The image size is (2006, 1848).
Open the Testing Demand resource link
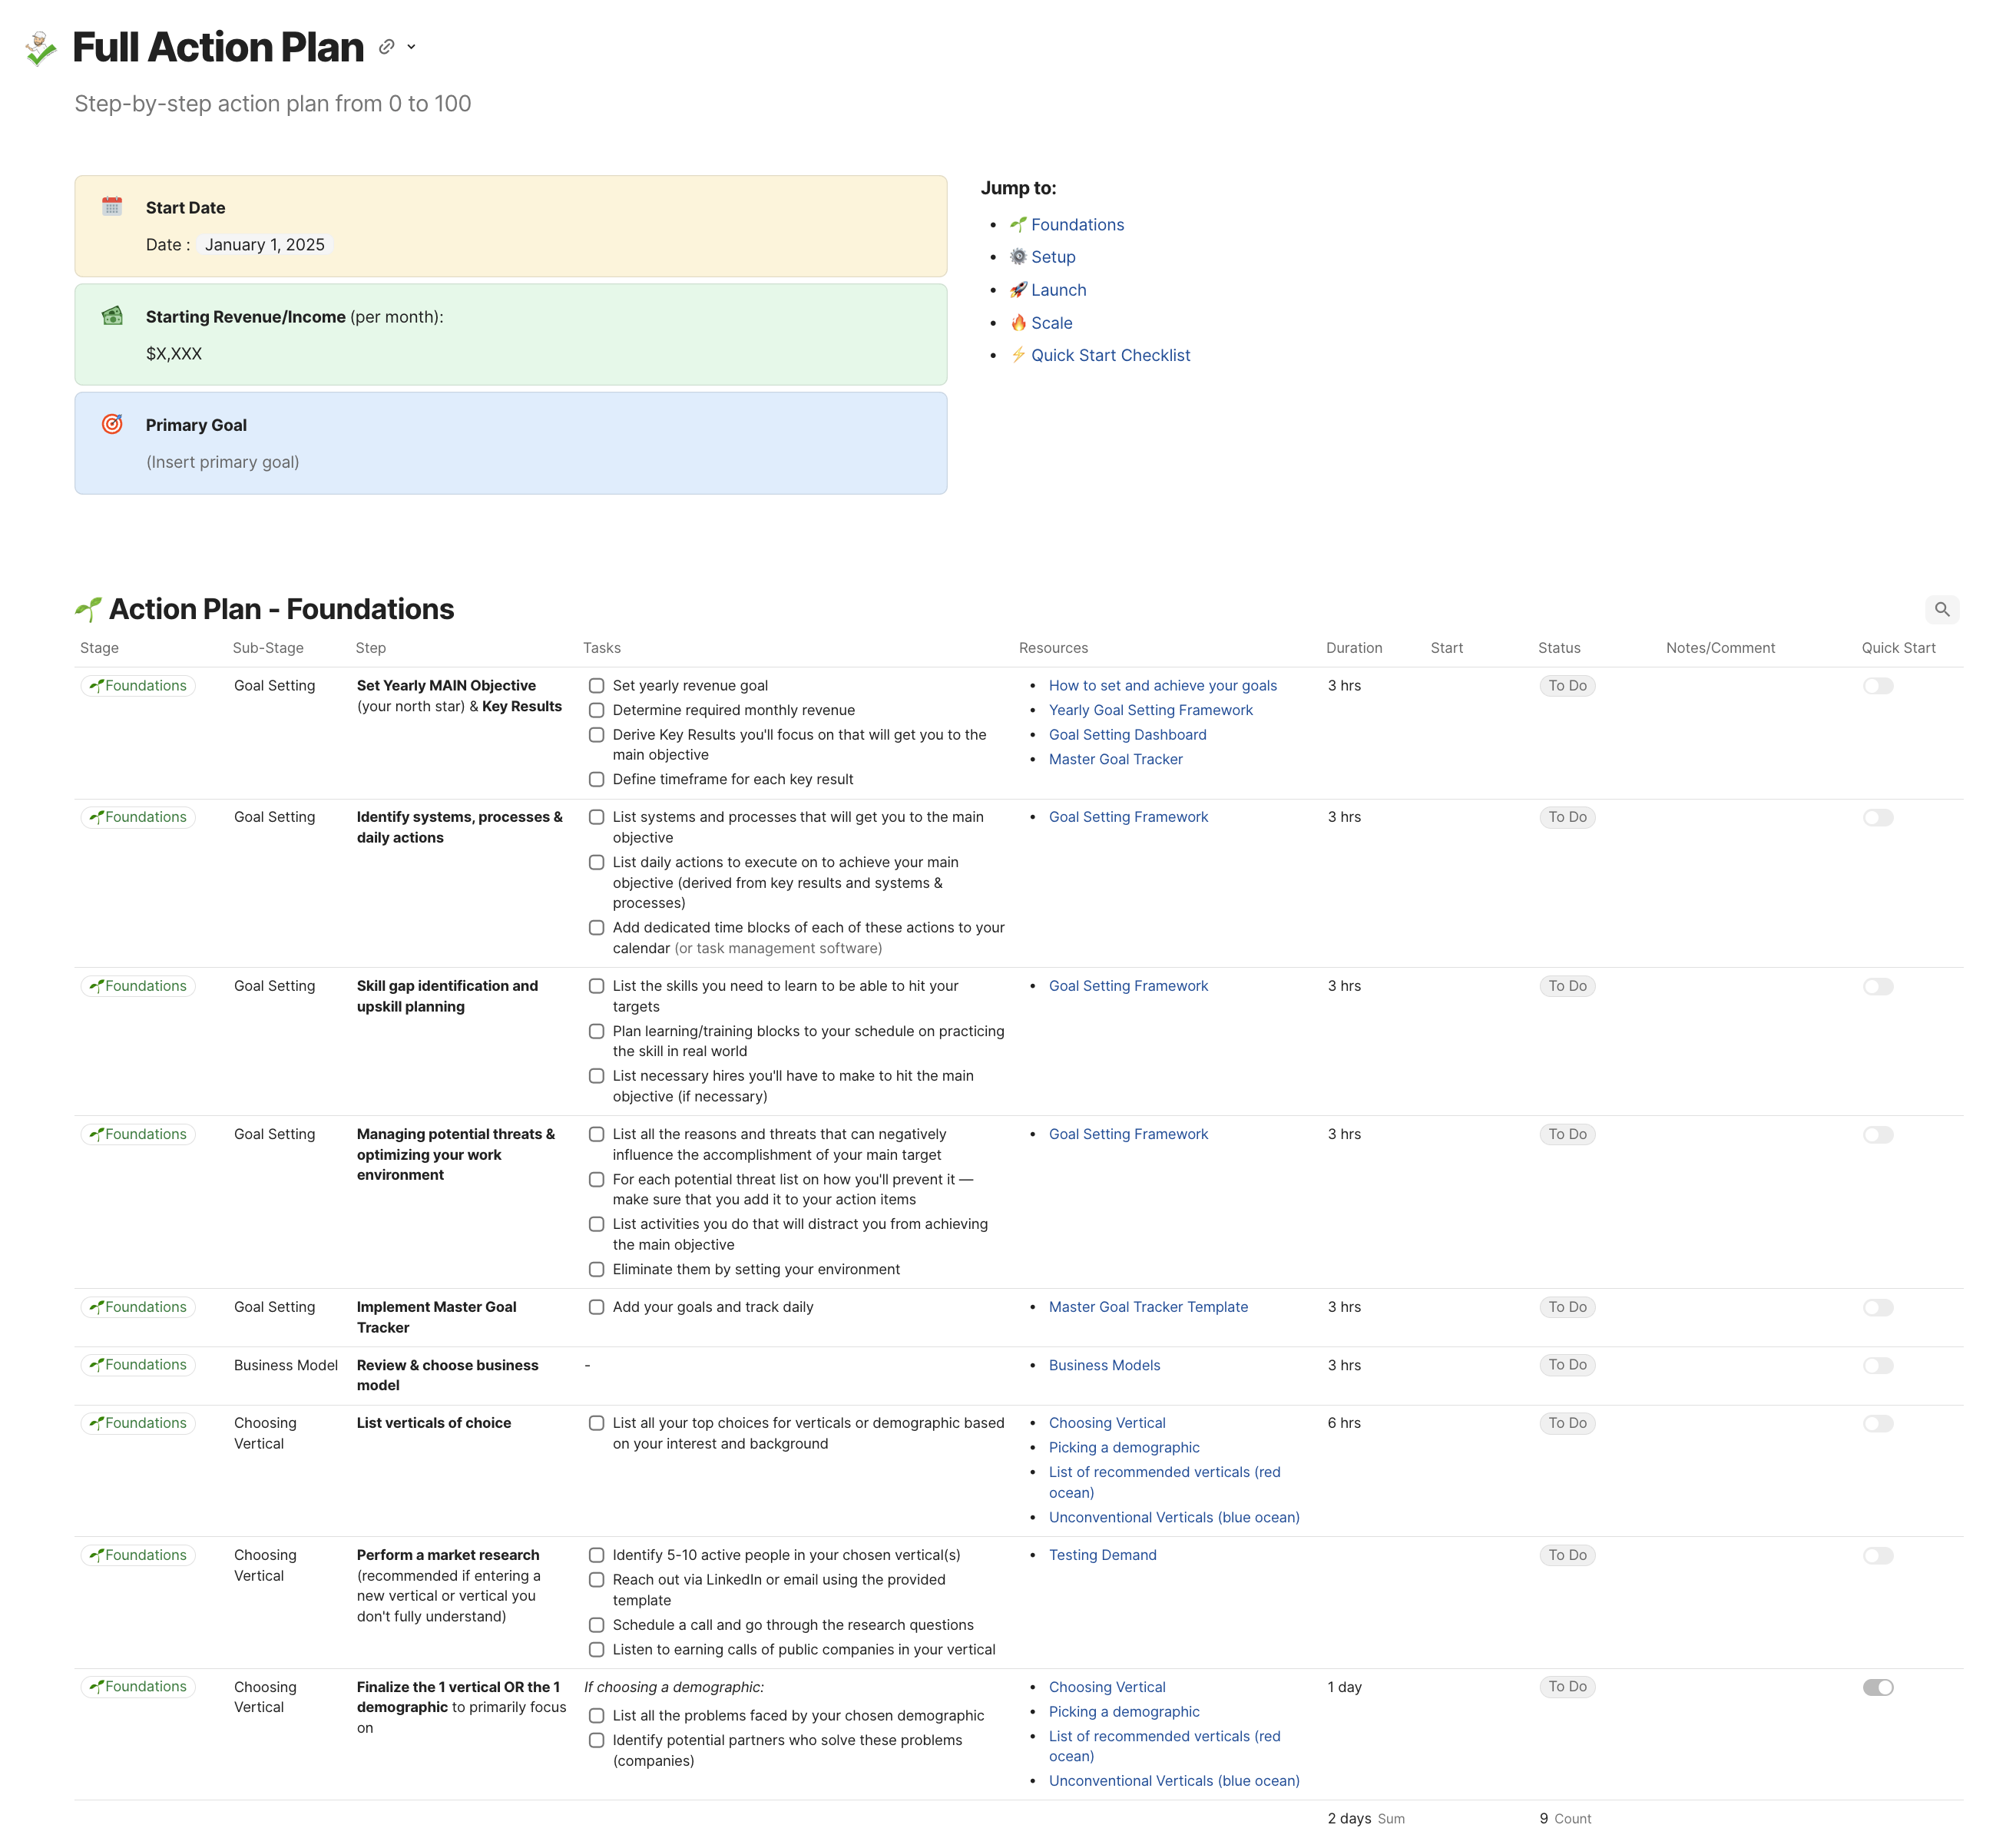pyautogui.click(x=1101, y=1555)
